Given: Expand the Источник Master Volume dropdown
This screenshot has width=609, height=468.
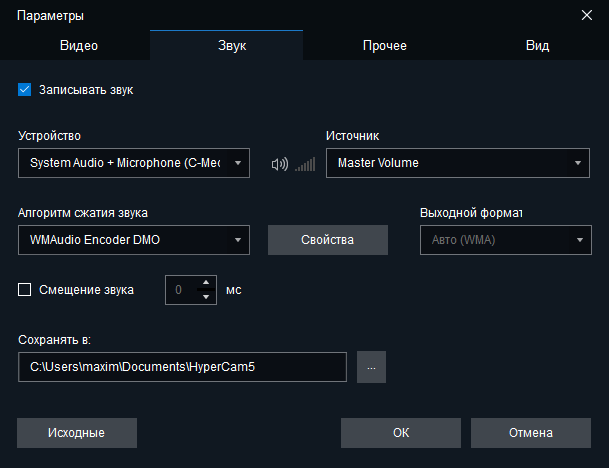Looking at the screenshot, I should (x=457, y=163).
